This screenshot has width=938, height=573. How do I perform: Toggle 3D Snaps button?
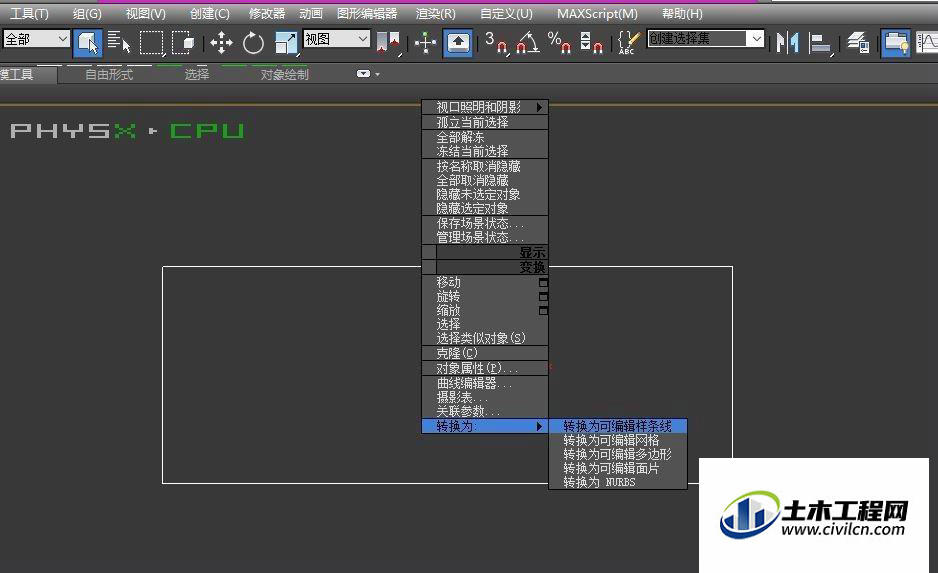[496, 43]
